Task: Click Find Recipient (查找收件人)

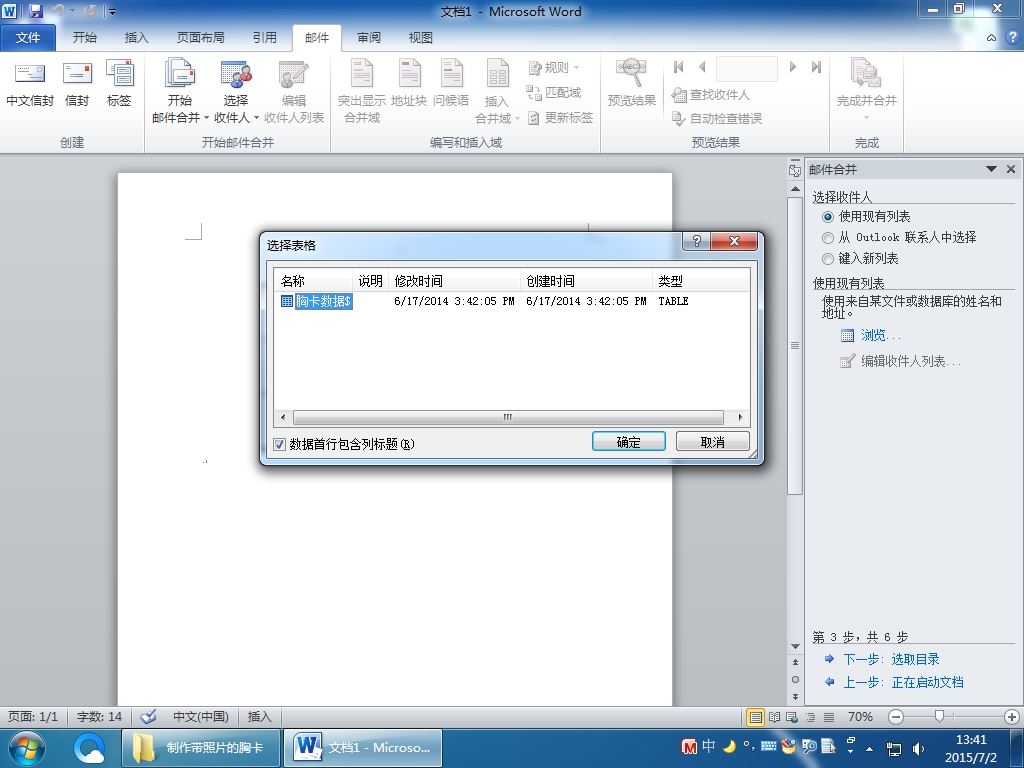Action: [x=711, y=95]
